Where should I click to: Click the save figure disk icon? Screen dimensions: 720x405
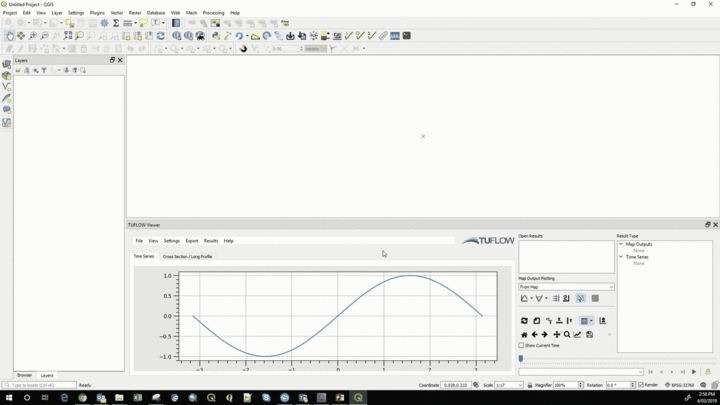(x=590, y=335)
